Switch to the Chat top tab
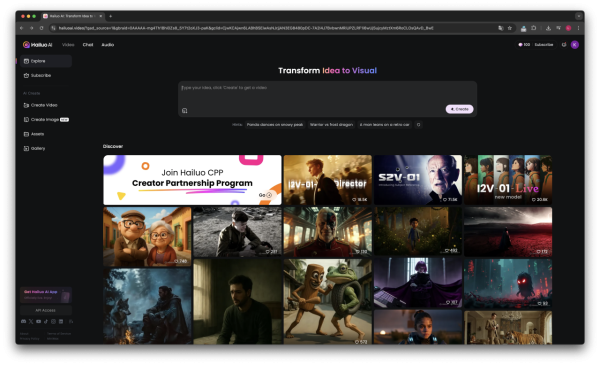Screen dimensions: 600x365 pyautogui.click(x=88, y=45)
